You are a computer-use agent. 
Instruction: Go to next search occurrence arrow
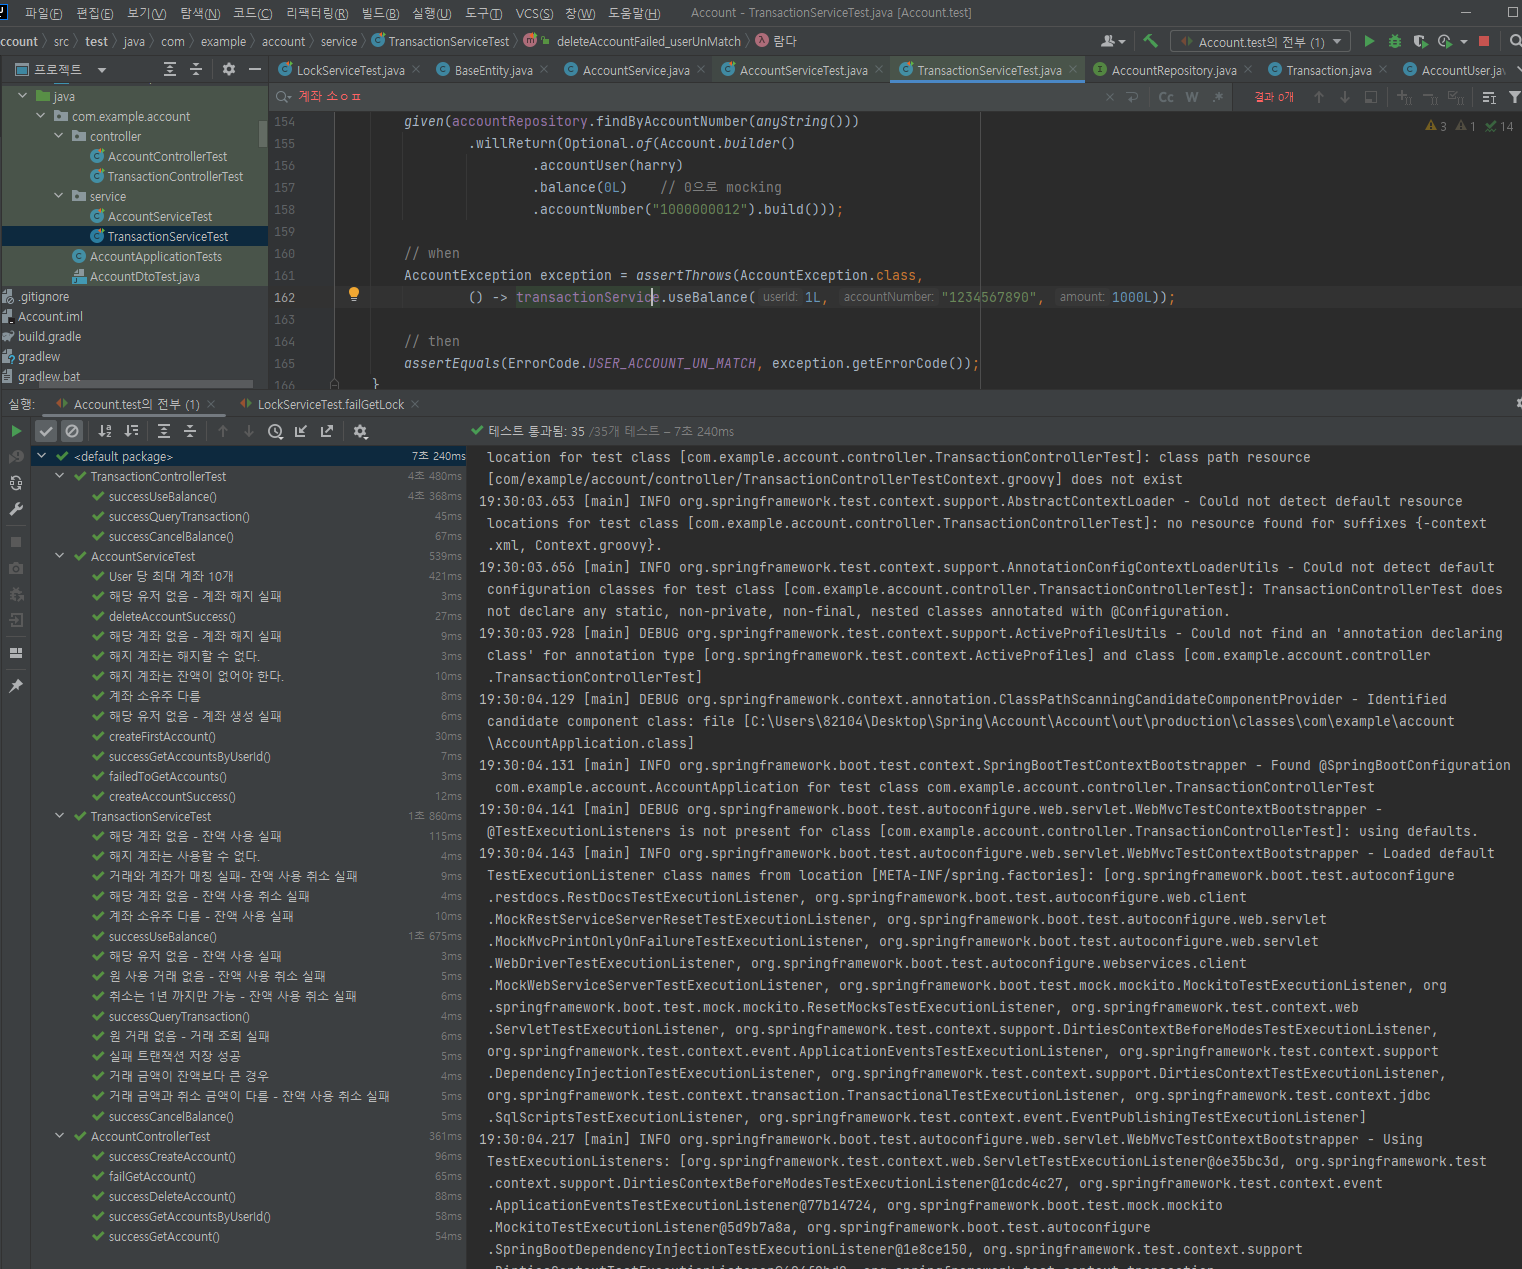point(1345,97)
